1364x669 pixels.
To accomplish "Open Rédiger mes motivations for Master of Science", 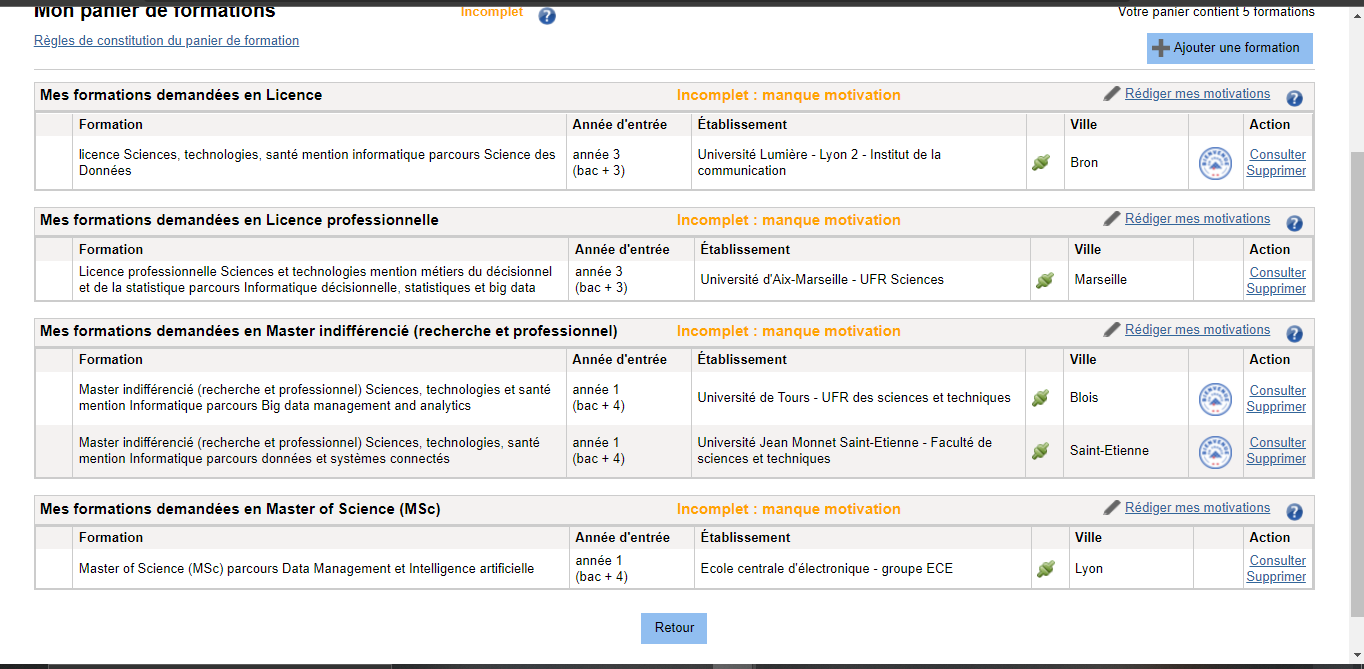I will (1197, 508).
